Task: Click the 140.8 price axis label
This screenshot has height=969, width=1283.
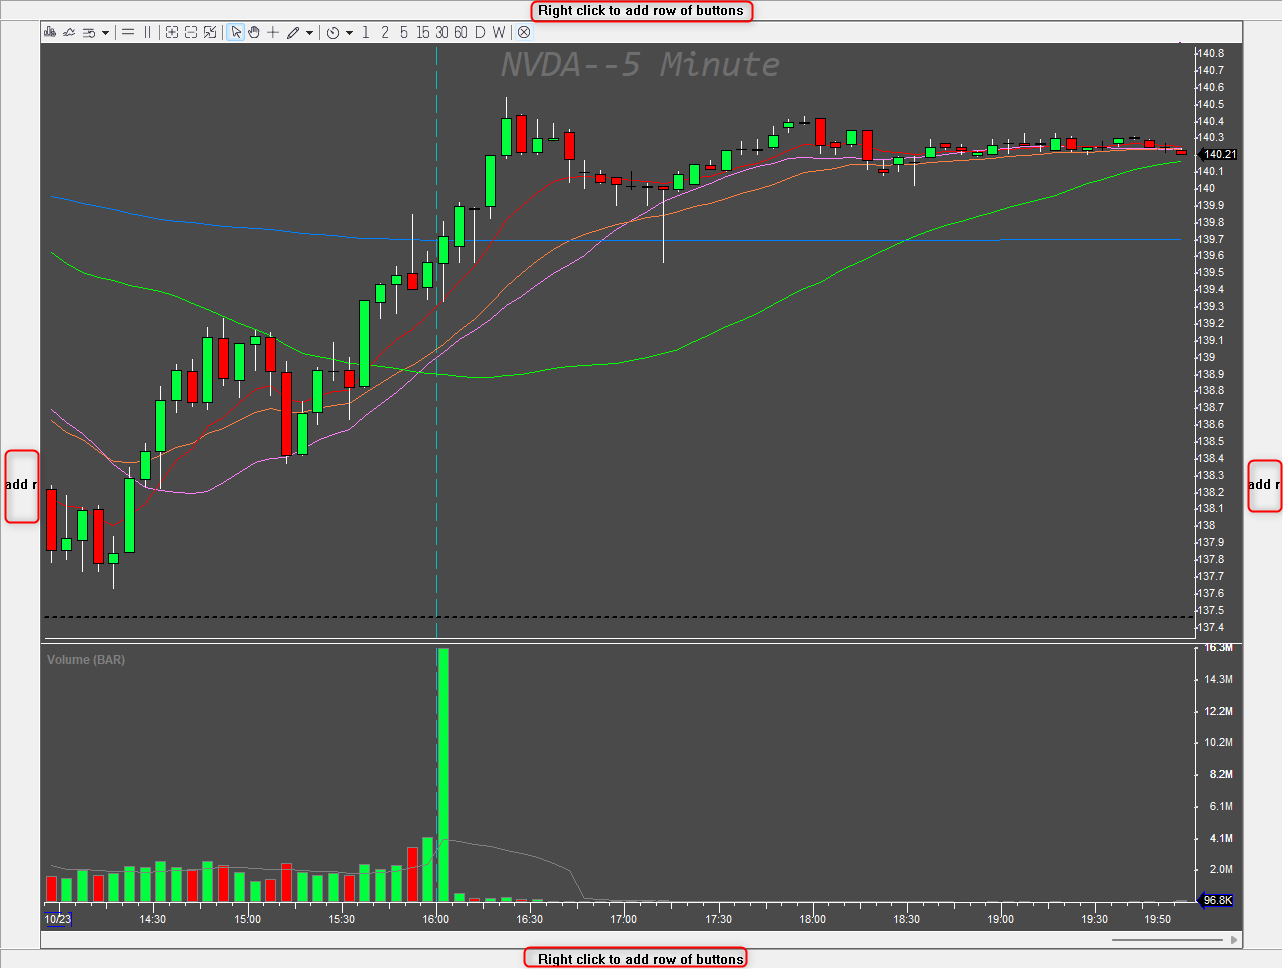Action: 1210,53
